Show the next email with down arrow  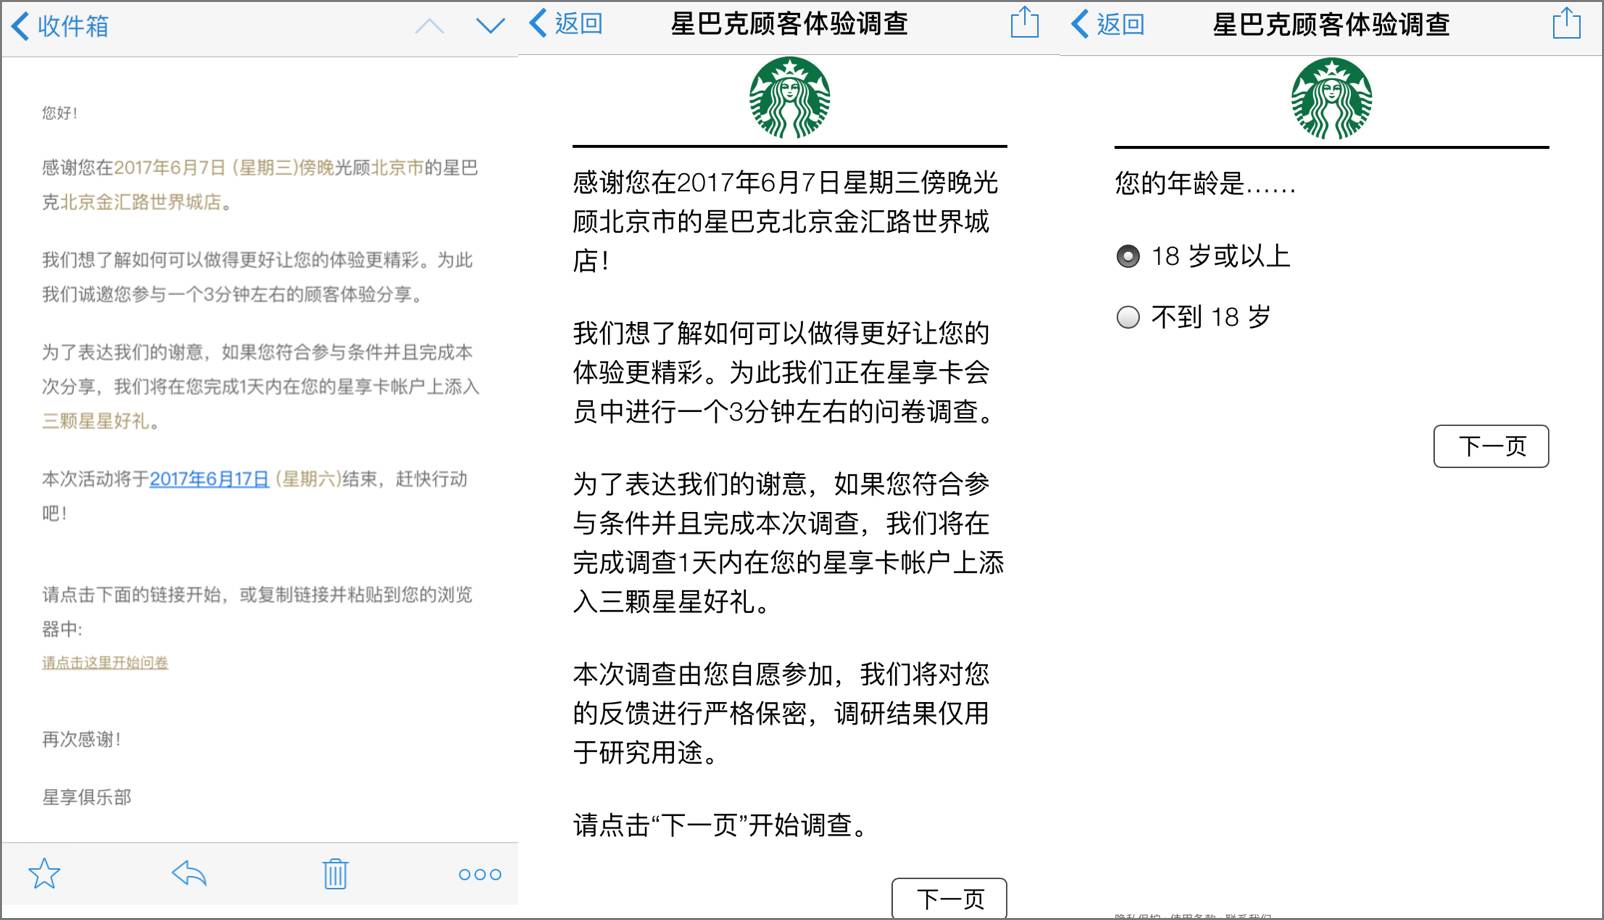(490, 26)
